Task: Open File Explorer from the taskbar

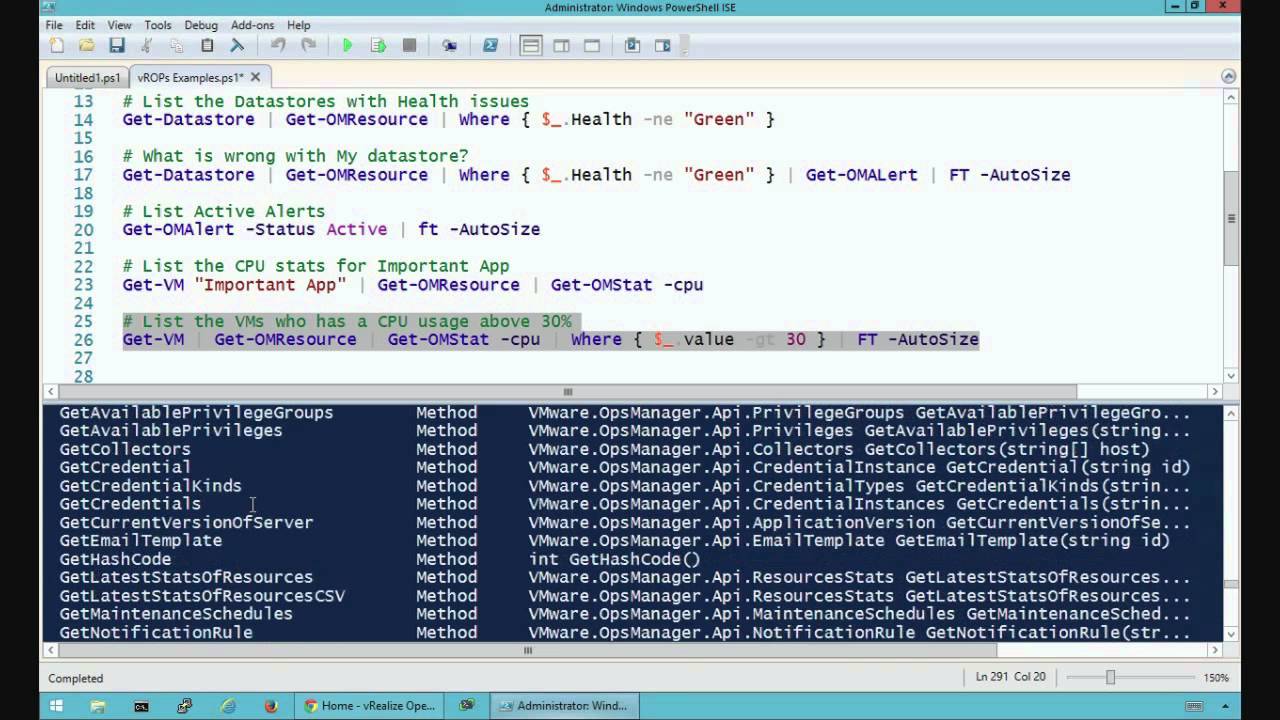Action: coord(98,706)
